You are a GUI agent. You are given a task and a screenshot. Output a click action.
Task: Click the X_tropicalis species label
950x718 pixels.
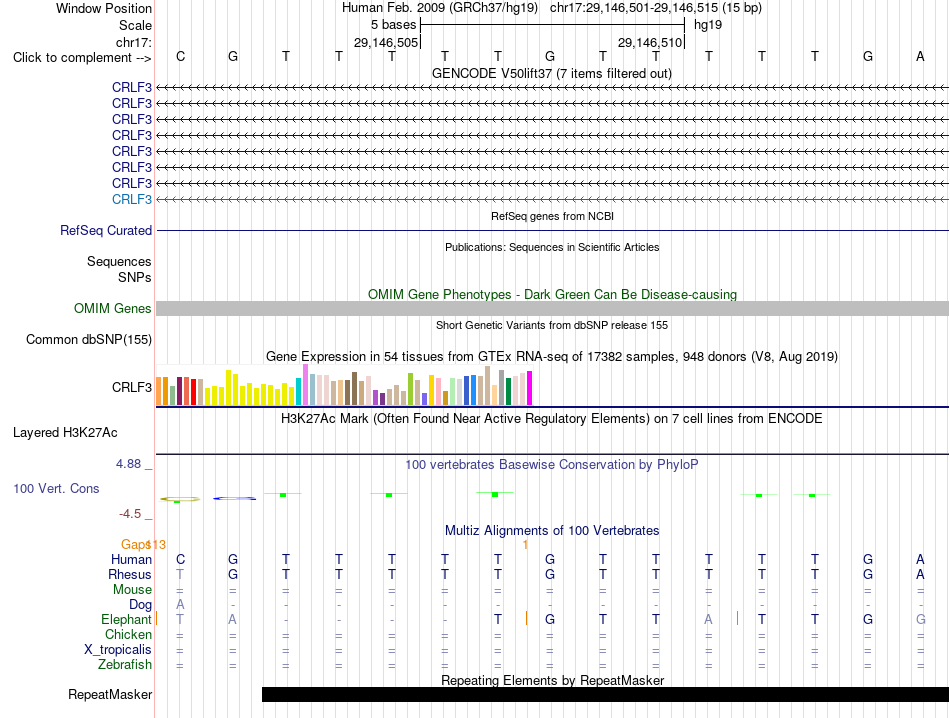point(118,650)
